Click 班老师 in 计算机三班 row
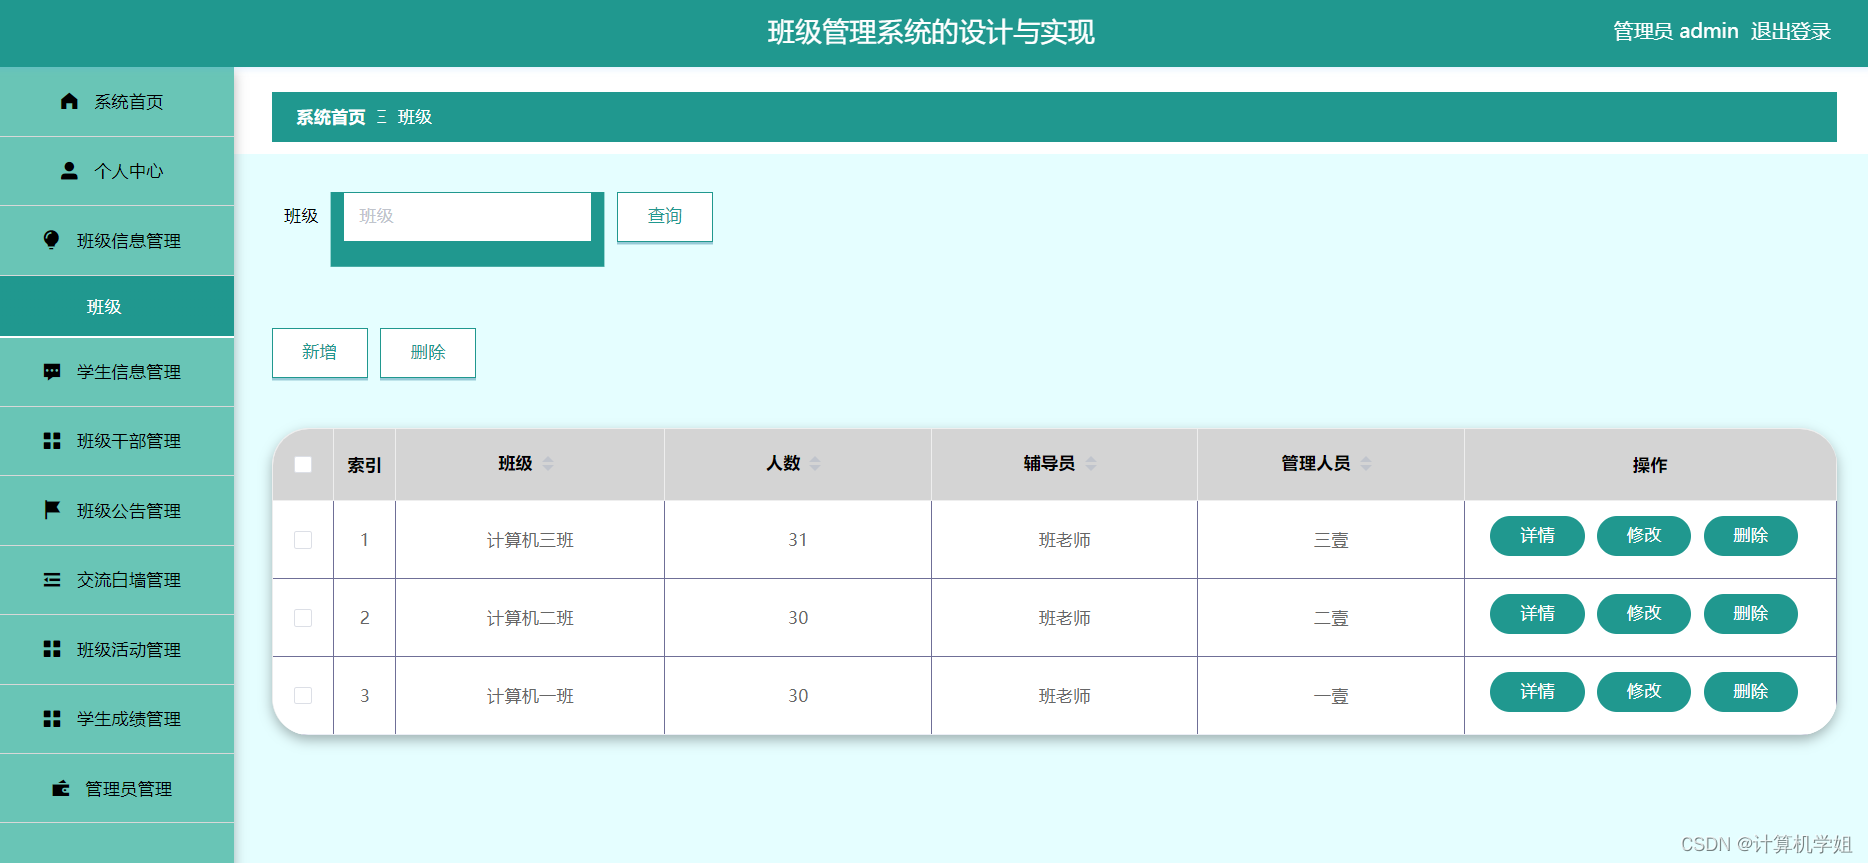The image size is (1868, 863). tap(1064, 540)
